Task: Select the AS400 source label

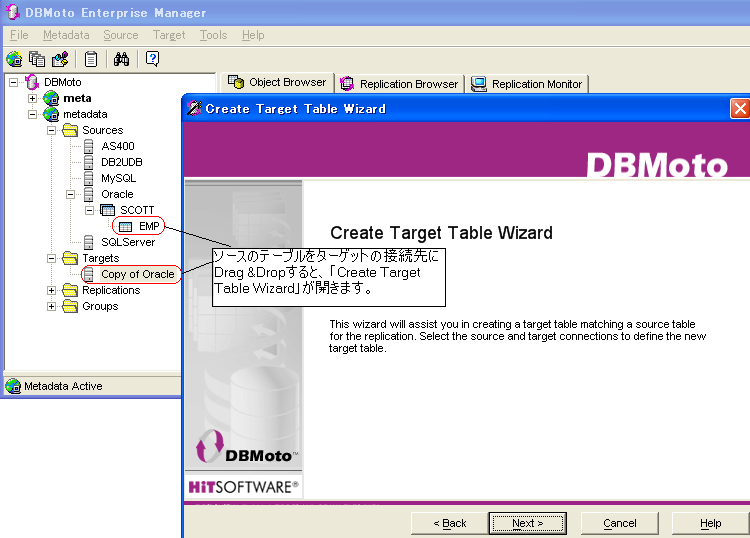Action: (x=118, y=146)
